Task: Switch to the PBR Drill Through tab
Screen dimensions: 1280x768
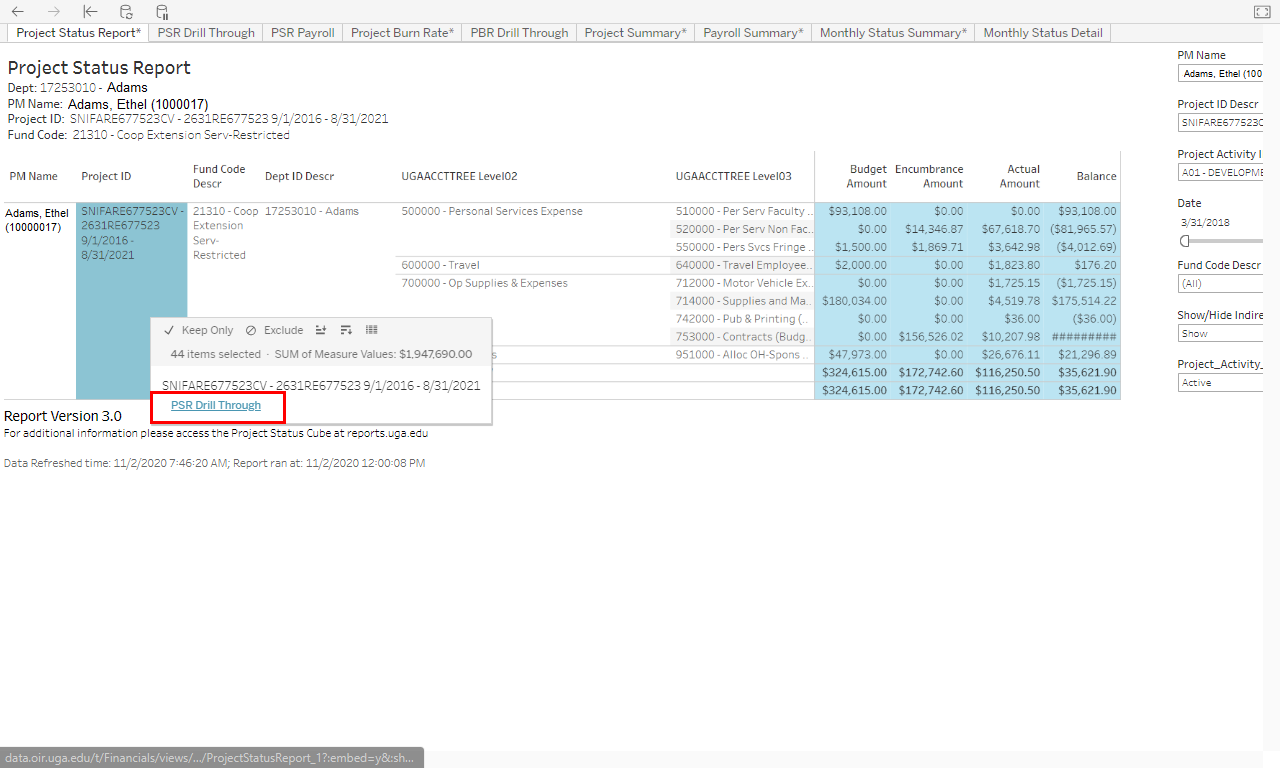Action: click(519, 33)
